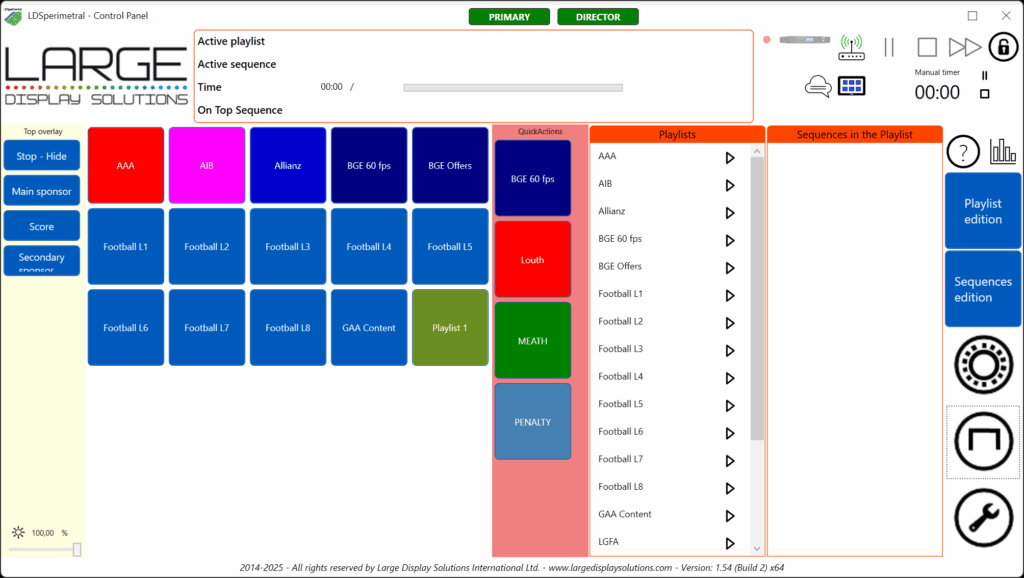The width and height of the screenshot is (1024, 578).
Task: Pause the manual timer
Action: click(x=984, y=75)
